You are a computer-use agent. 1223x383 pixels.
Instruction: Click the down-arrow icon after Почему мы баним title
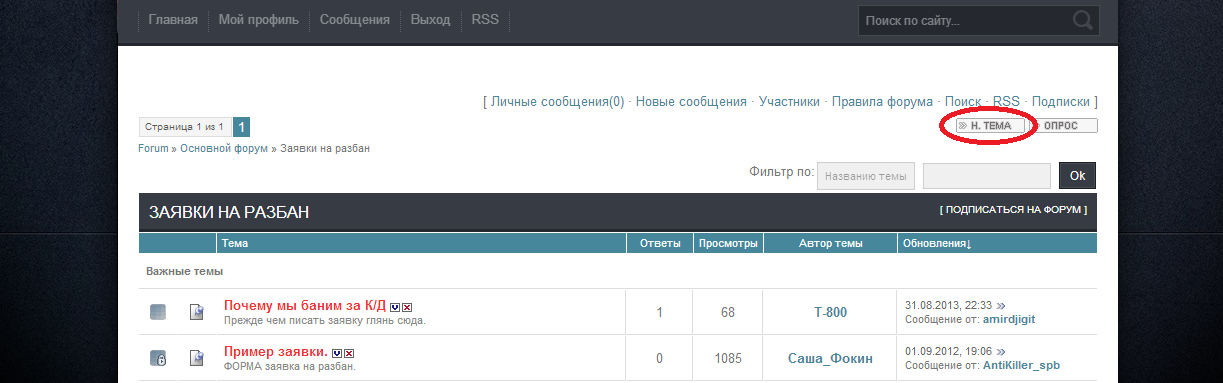[395, 307]
